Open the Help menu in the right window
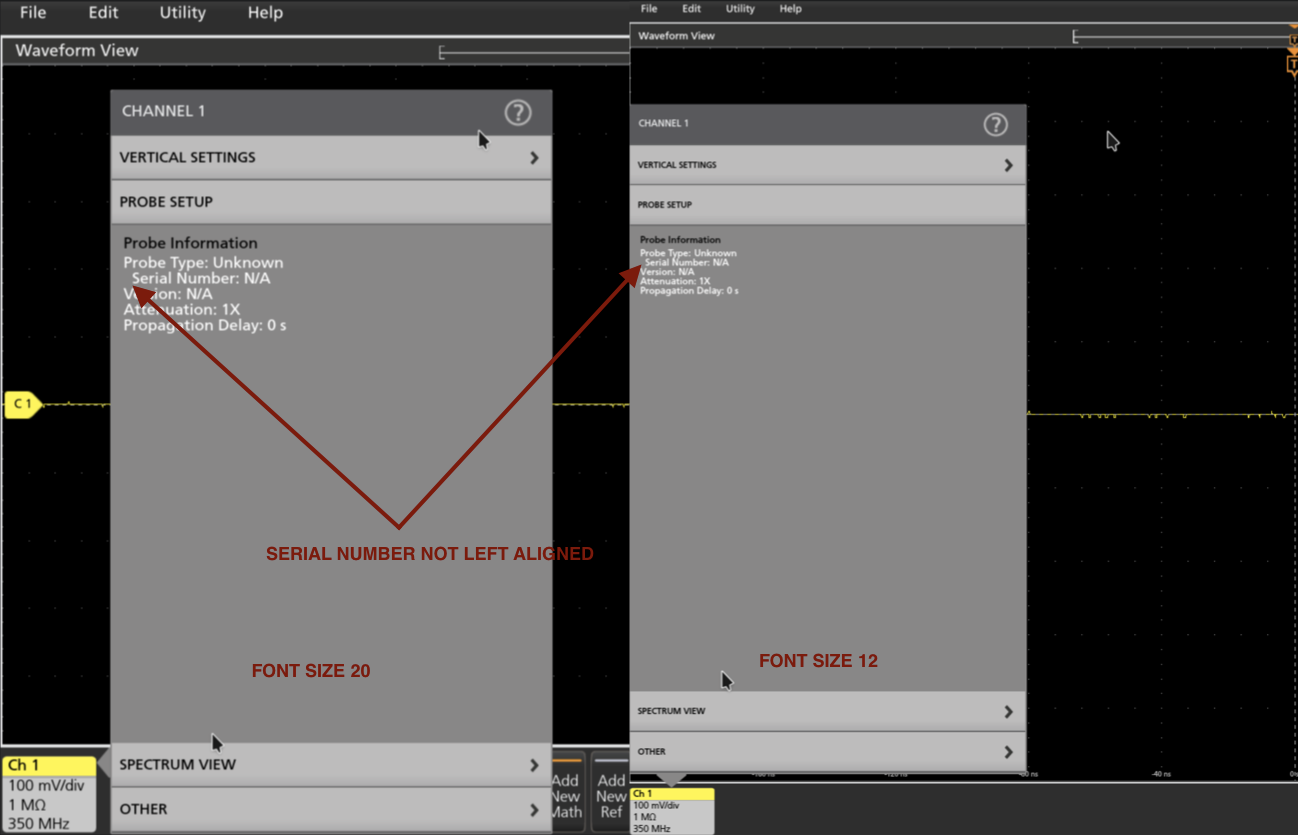1298x835 pixels. 790,9
